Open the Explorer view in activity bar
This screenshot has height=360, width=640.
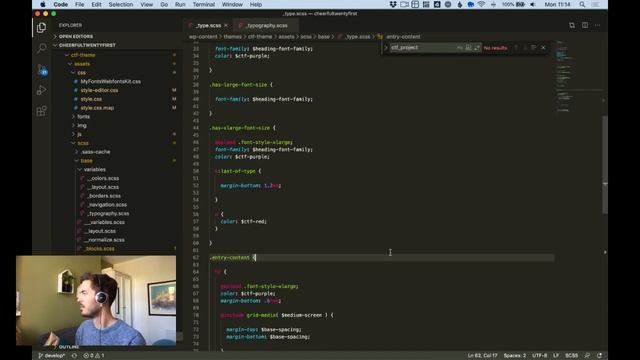[41, 27]
